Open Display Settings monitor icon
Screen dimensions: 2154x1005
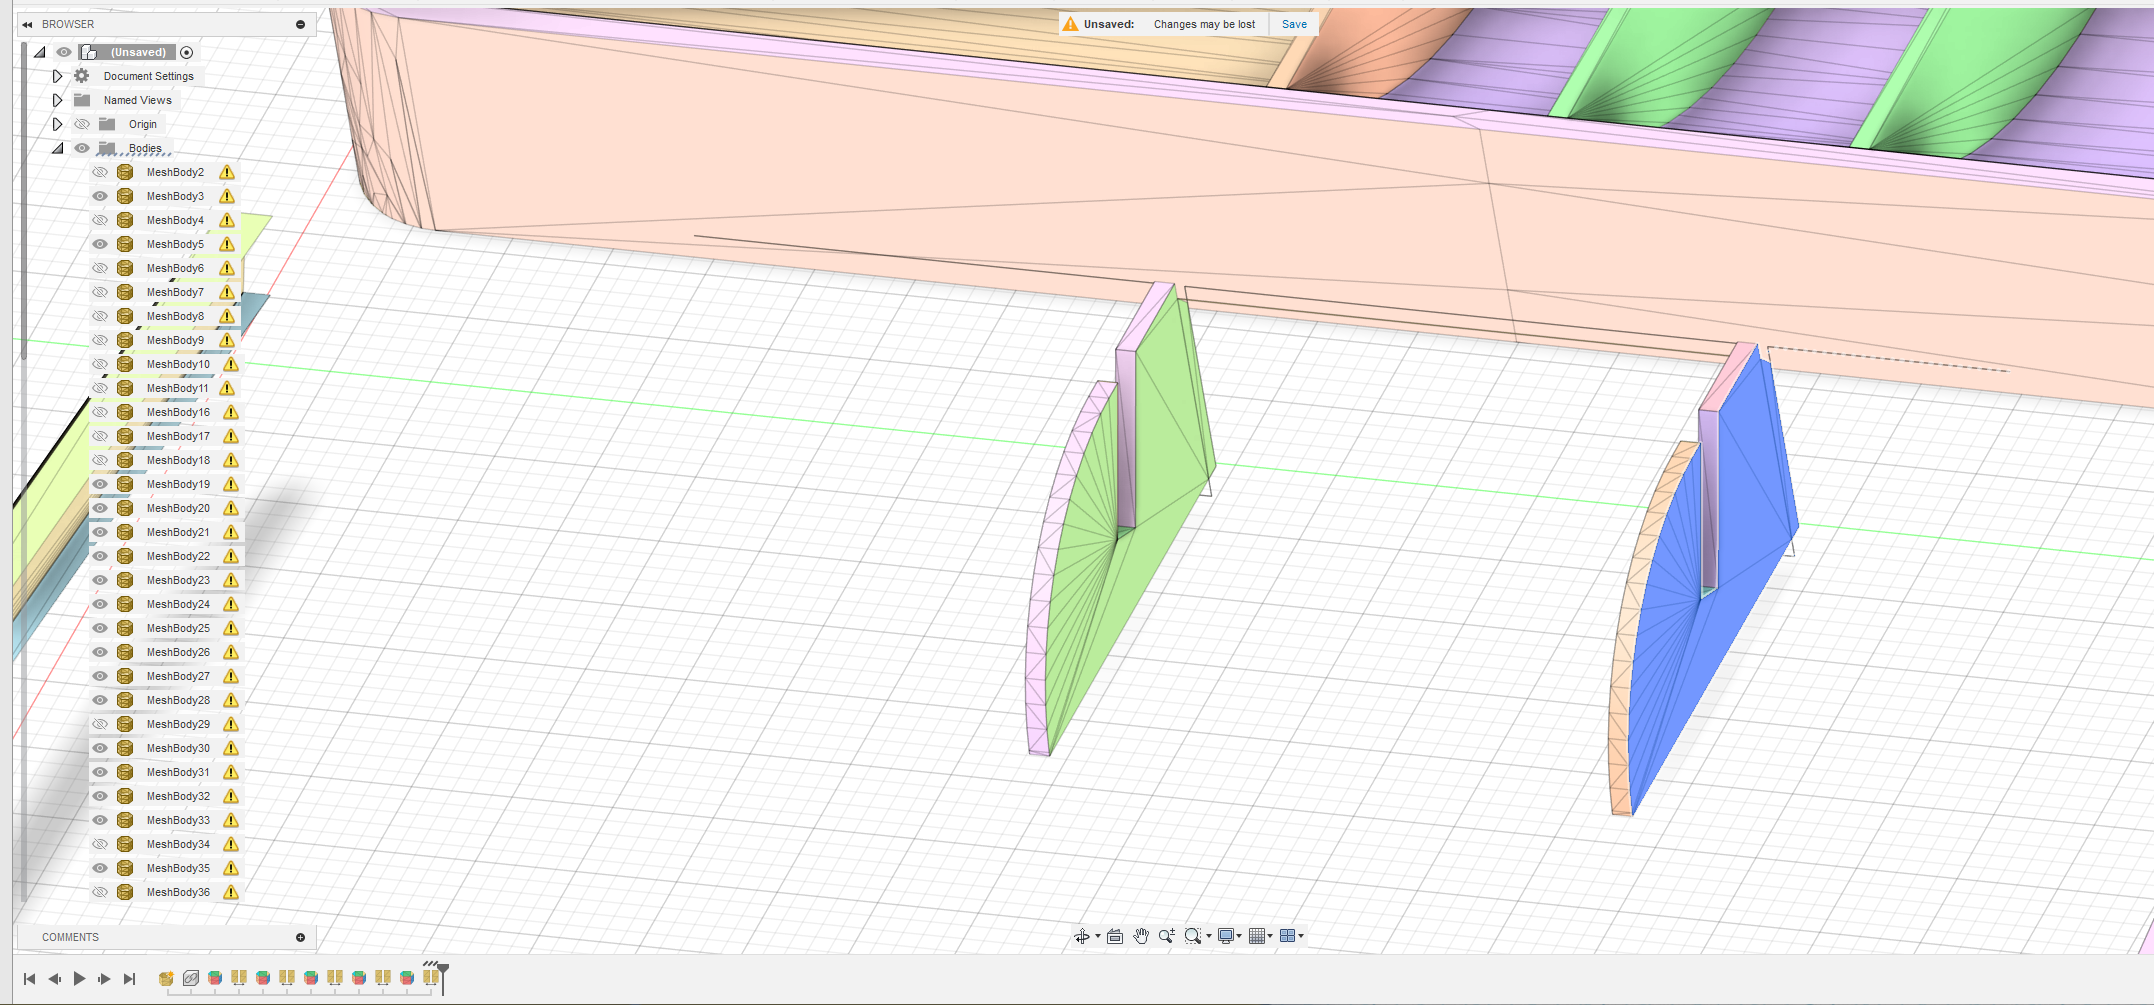coord(1225,937)
